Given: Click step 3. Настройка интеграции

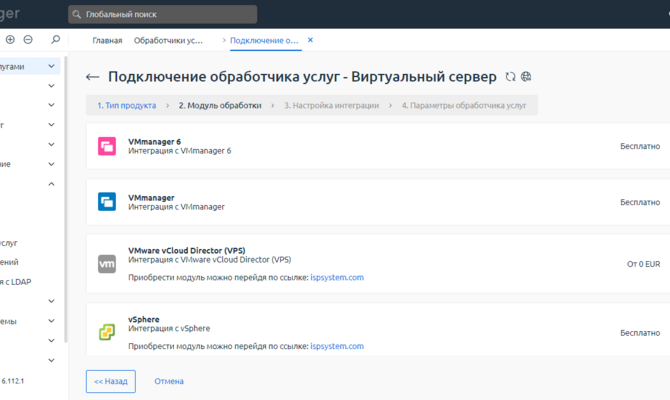Looking at the screenshot, I should click(332, 106).
